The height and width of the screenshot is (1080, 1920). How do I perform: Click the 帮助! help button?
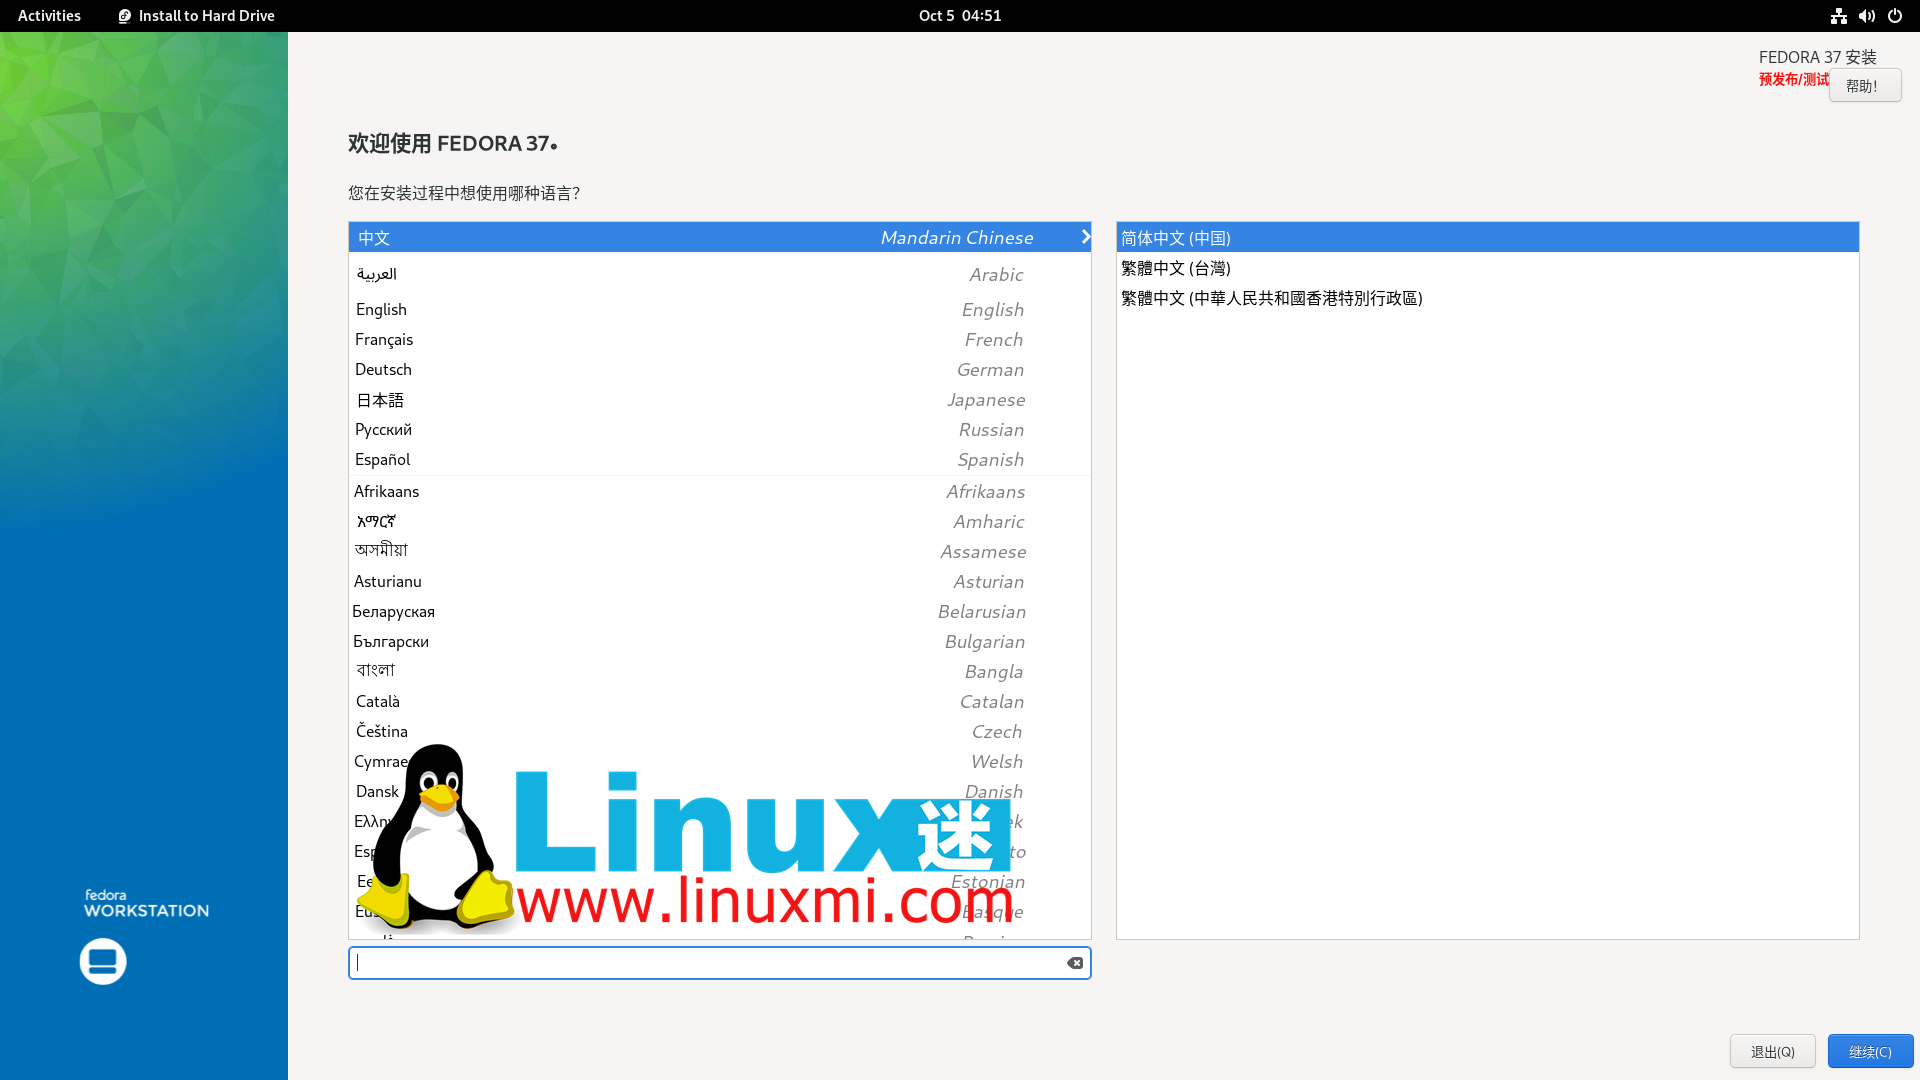coord(1865,86)
